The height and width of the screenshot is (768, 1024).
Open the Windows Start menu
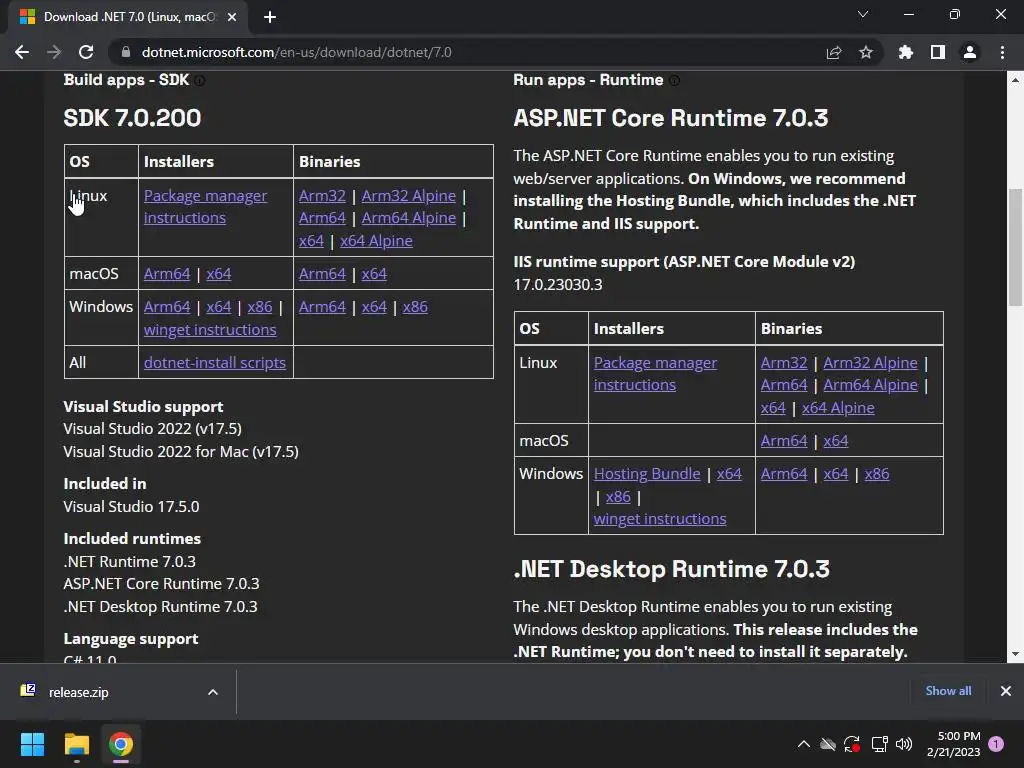point(32,744)
